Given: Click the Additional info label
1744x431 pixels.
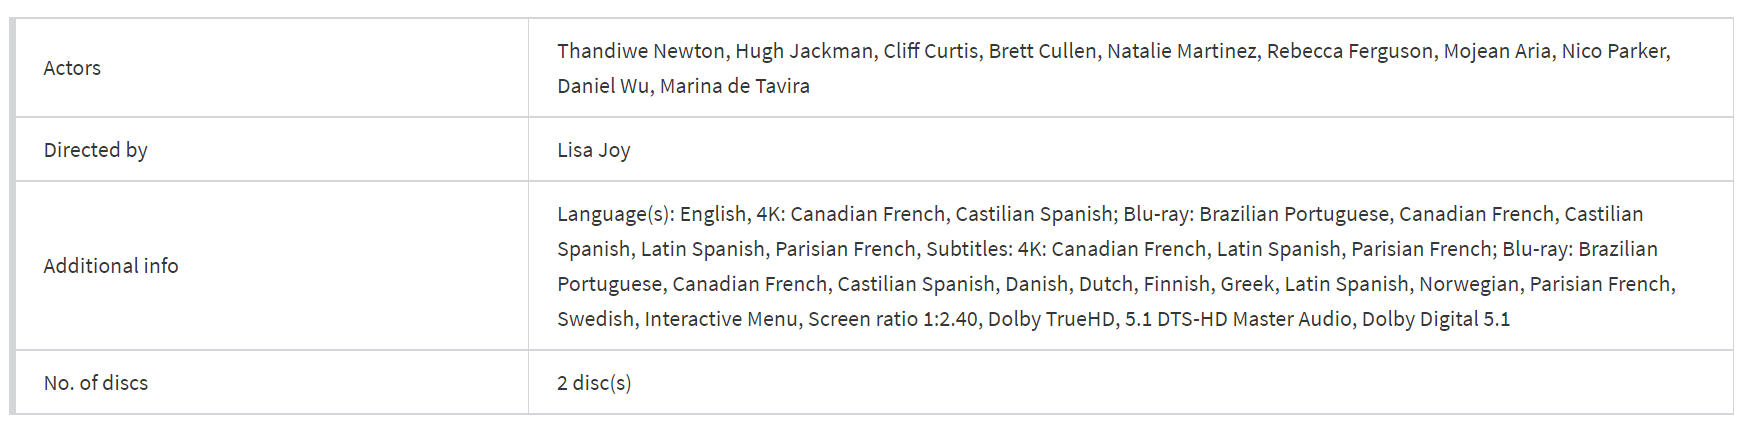Looking at the screenshot, I should [x=111, y=266].
